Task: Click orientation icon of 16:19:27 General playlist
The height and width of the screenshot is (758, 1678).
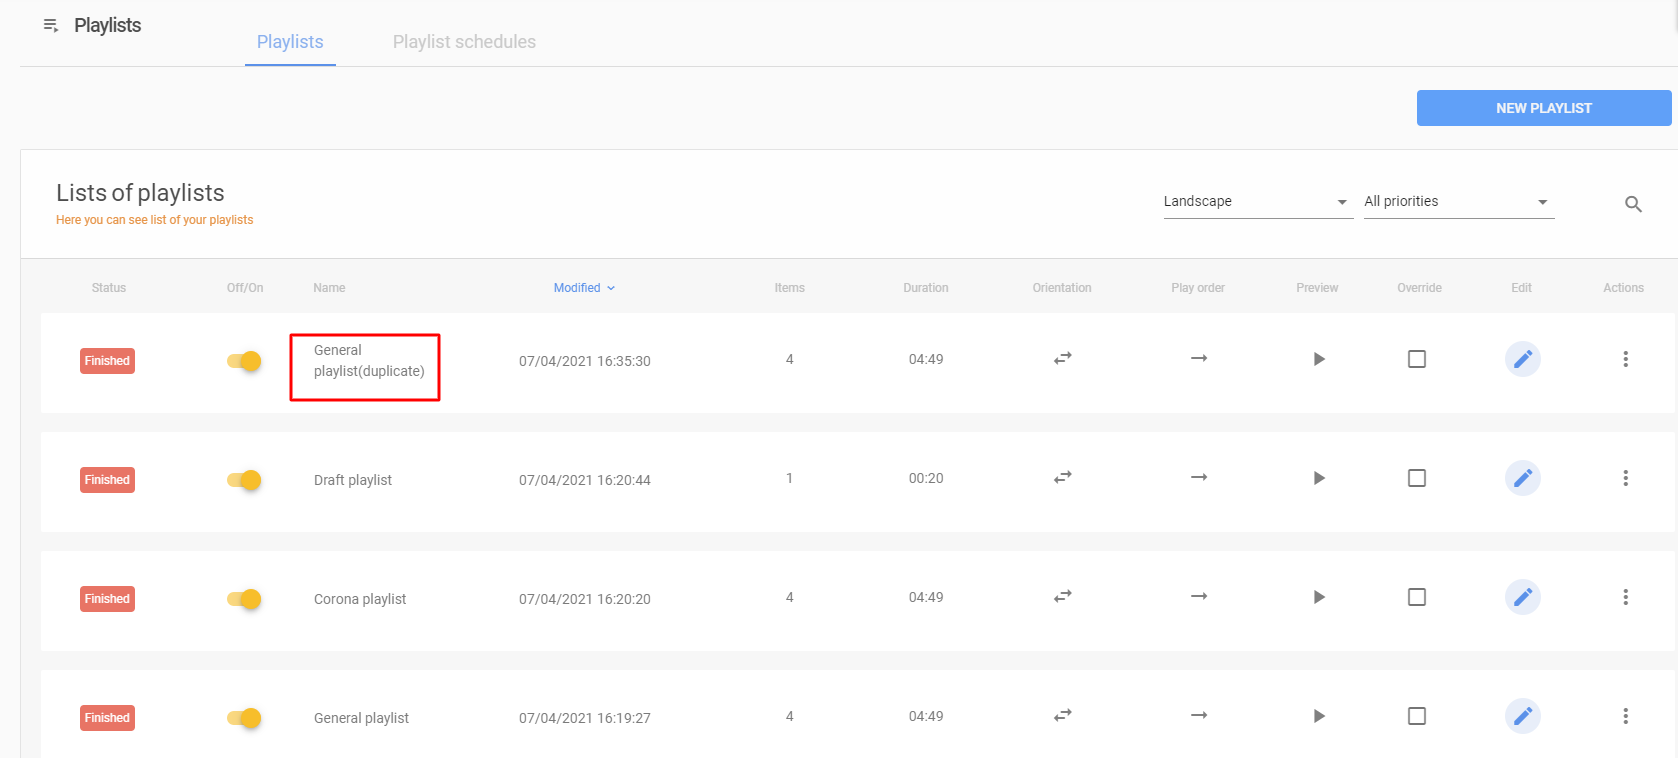Action: coord(1062,715)
